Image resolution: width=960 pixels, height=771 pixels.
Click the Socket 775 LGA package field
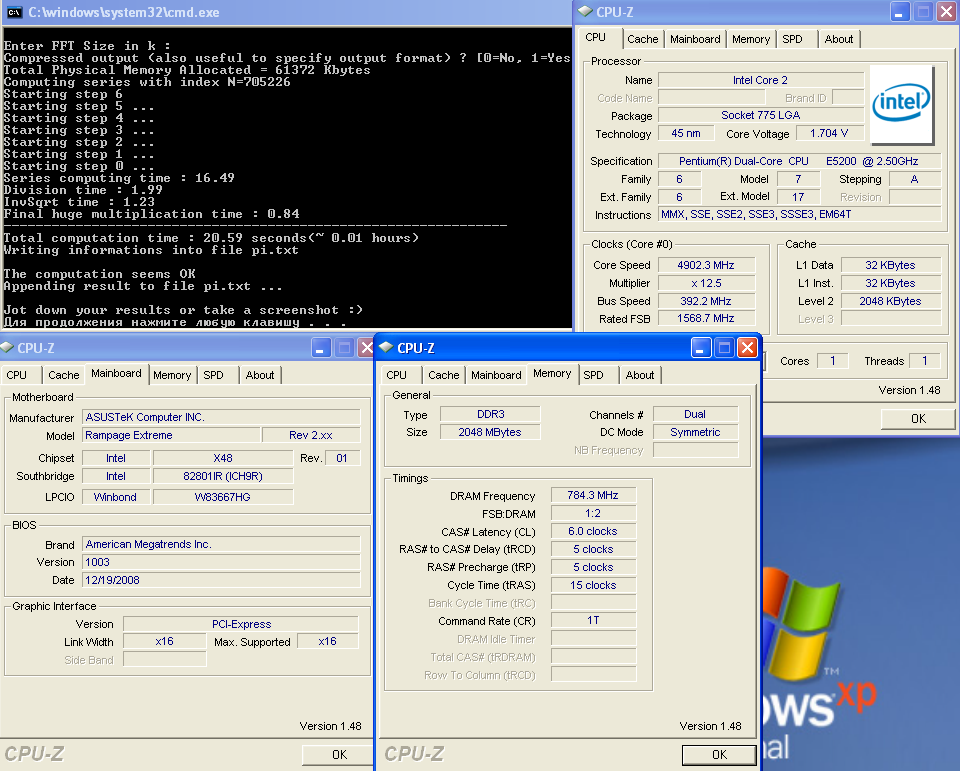[760, 115]
